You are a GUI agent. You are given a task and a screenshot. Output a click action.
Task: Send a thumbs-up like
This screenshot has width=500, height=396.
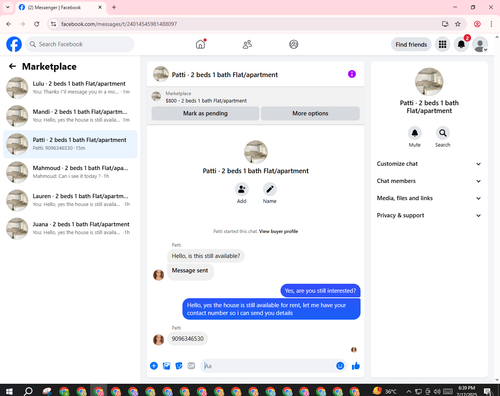[x=356, y=366]
